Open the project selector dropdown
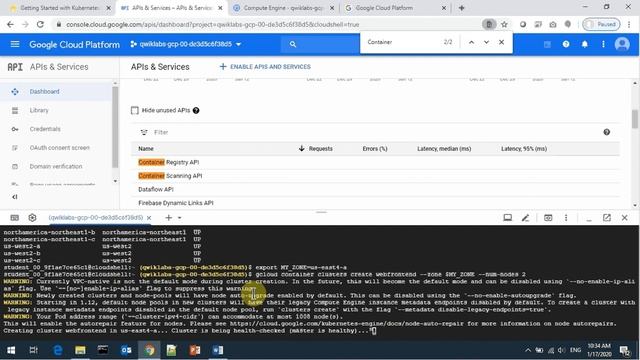 [186, 44]
